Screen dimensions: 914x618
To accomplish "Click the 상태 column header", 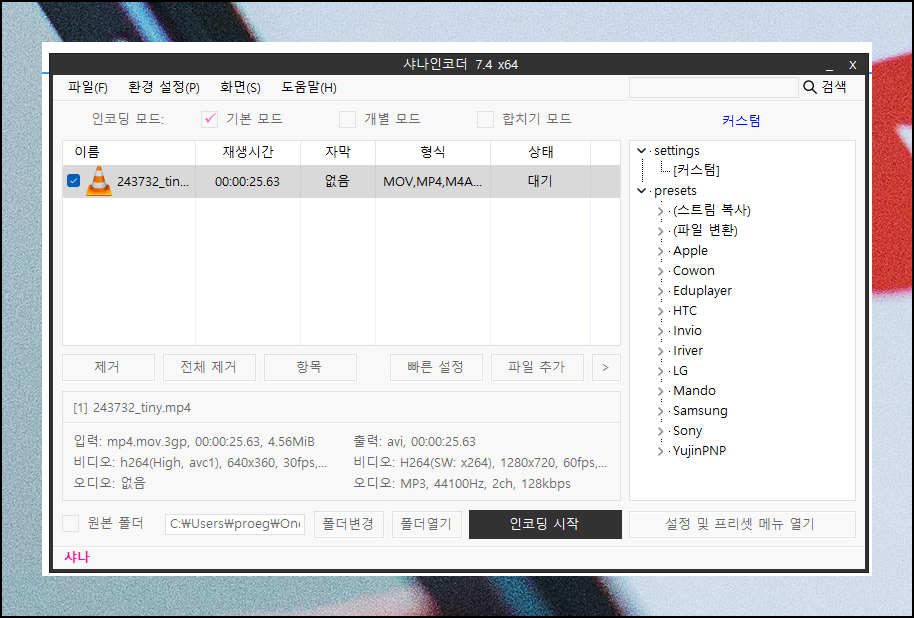I will coord(540,153).
